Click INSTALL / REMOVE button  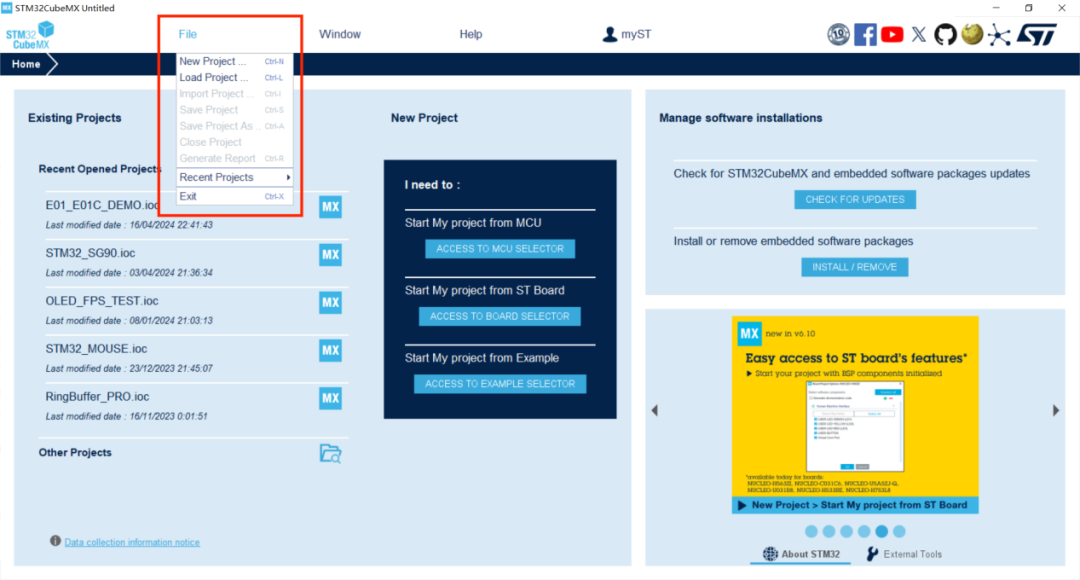pyautogui.click(x=855, y=267)
